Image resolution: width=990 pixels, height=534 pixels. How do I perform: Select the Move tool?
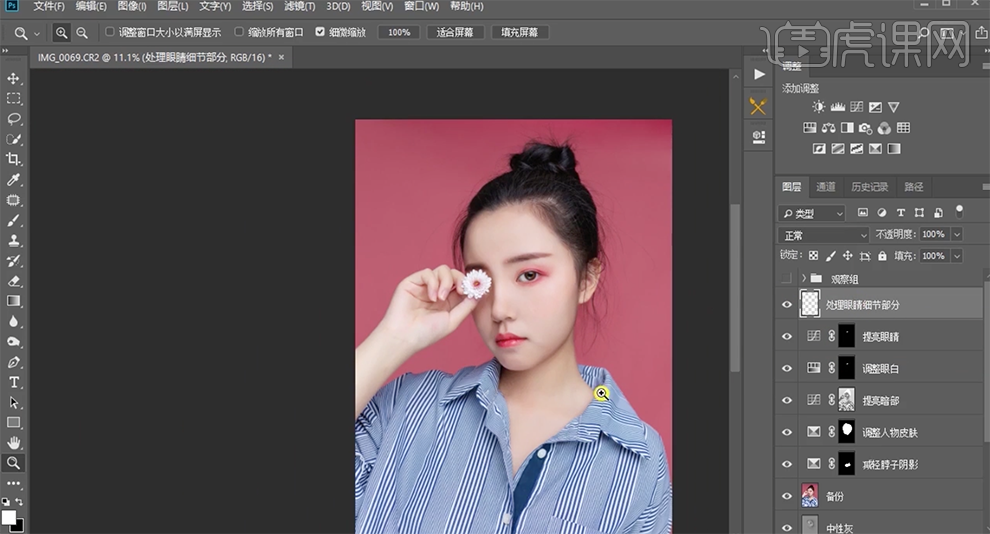point(14,78)
